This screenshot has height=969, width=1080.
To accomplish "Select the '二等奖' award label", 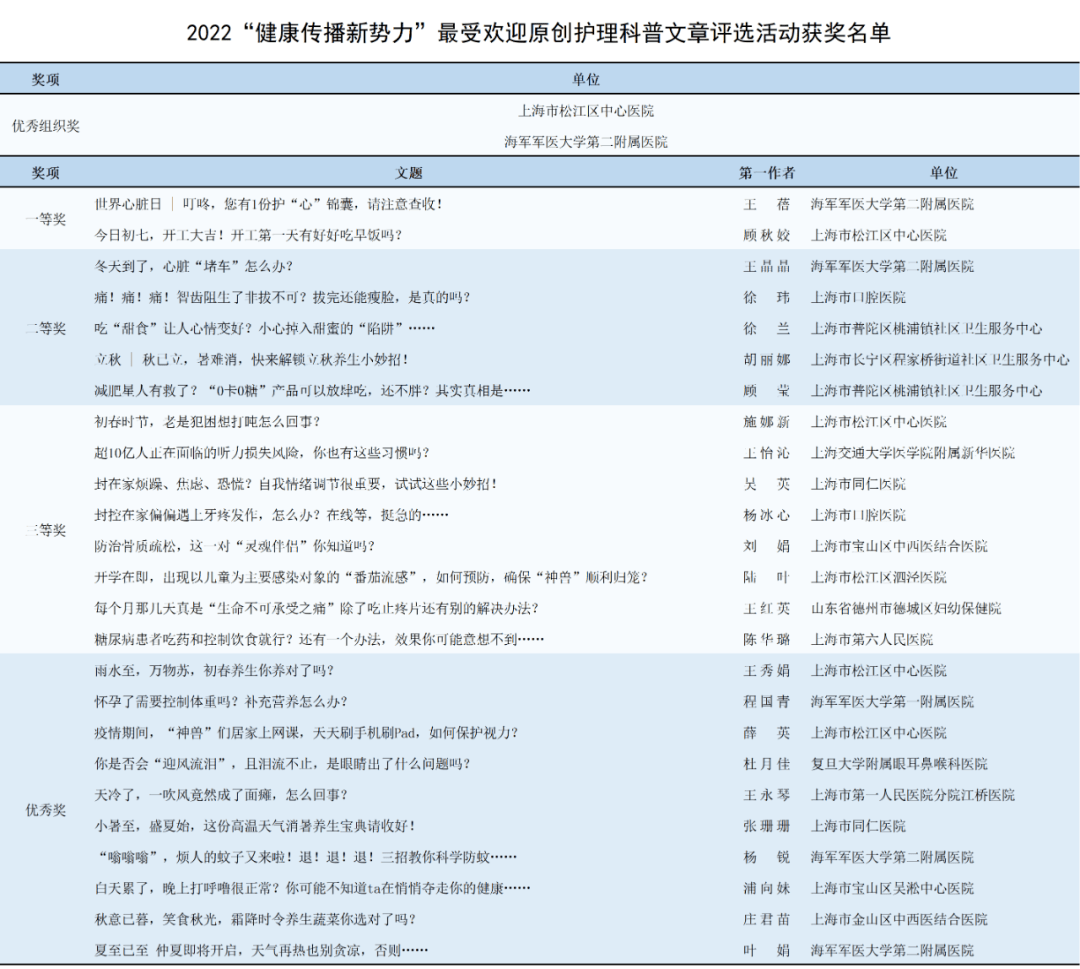I will pyautogui.click(x=45, y=329).
